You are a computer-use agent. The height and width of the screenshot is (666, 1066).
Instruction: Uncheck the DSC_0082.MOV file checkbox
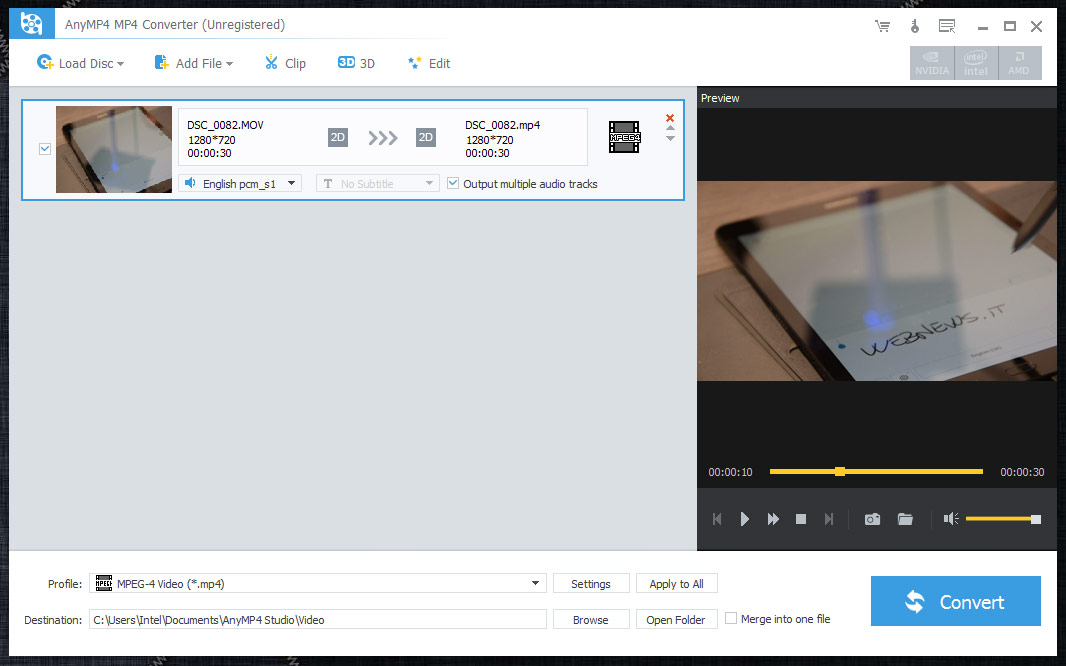(45, 149)
